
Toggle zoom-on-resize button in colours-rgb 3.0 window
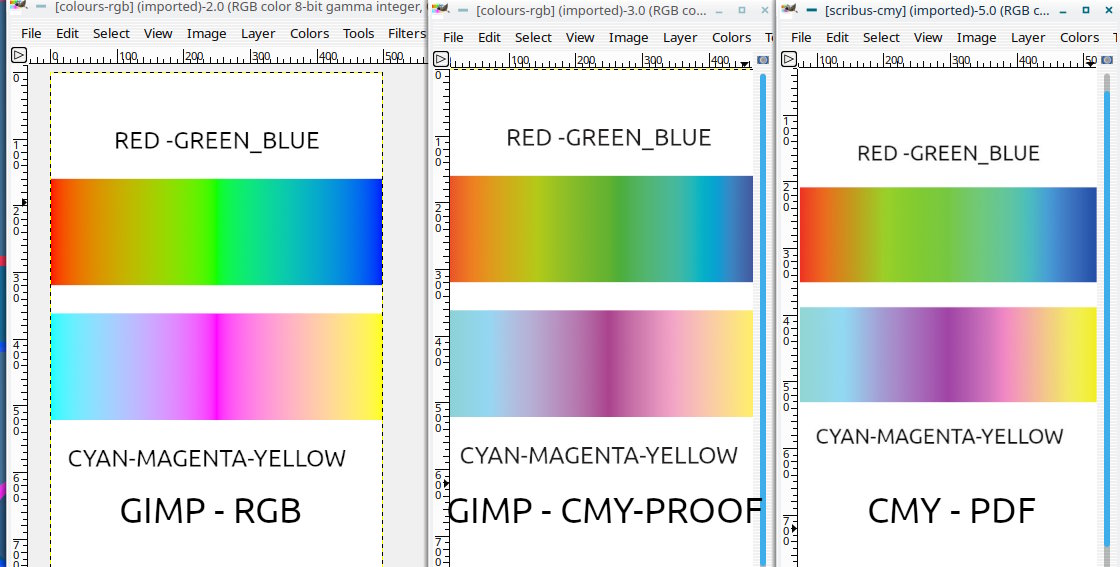[x=763, y=60]
